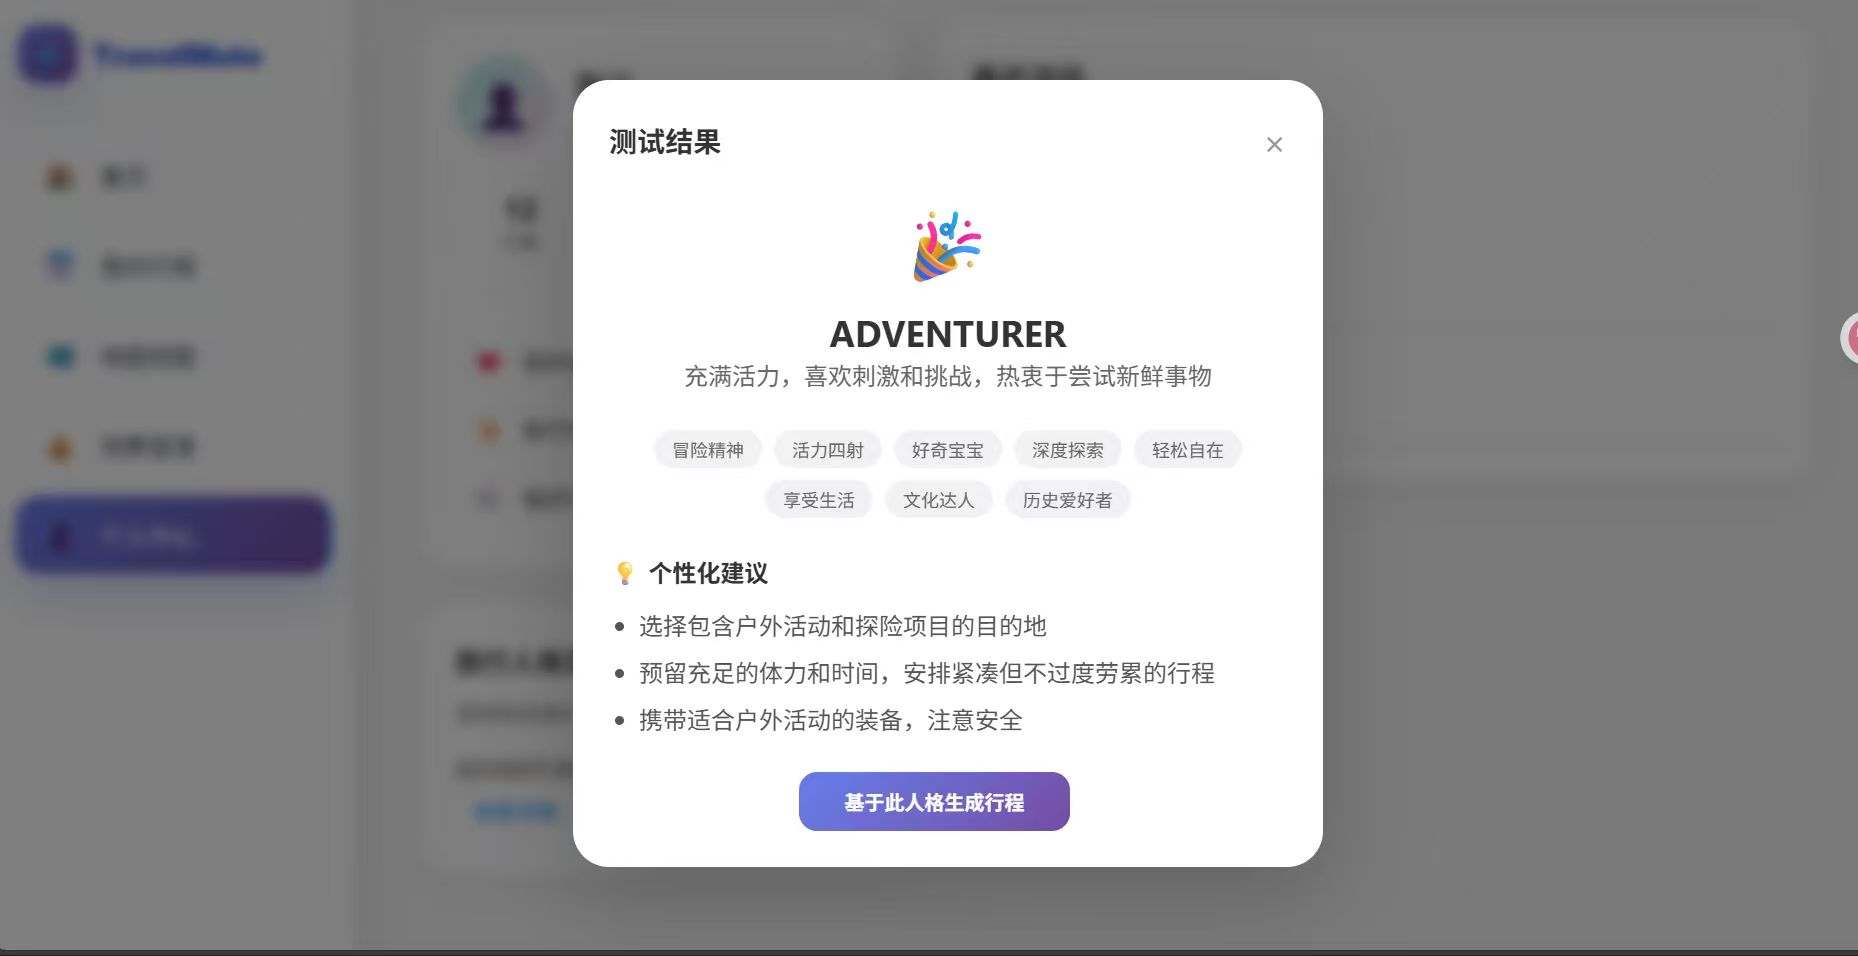Screen dimensions: 1858x956
Task: Open the highlighted purple sidebar menu item
Action: [173, 535]
